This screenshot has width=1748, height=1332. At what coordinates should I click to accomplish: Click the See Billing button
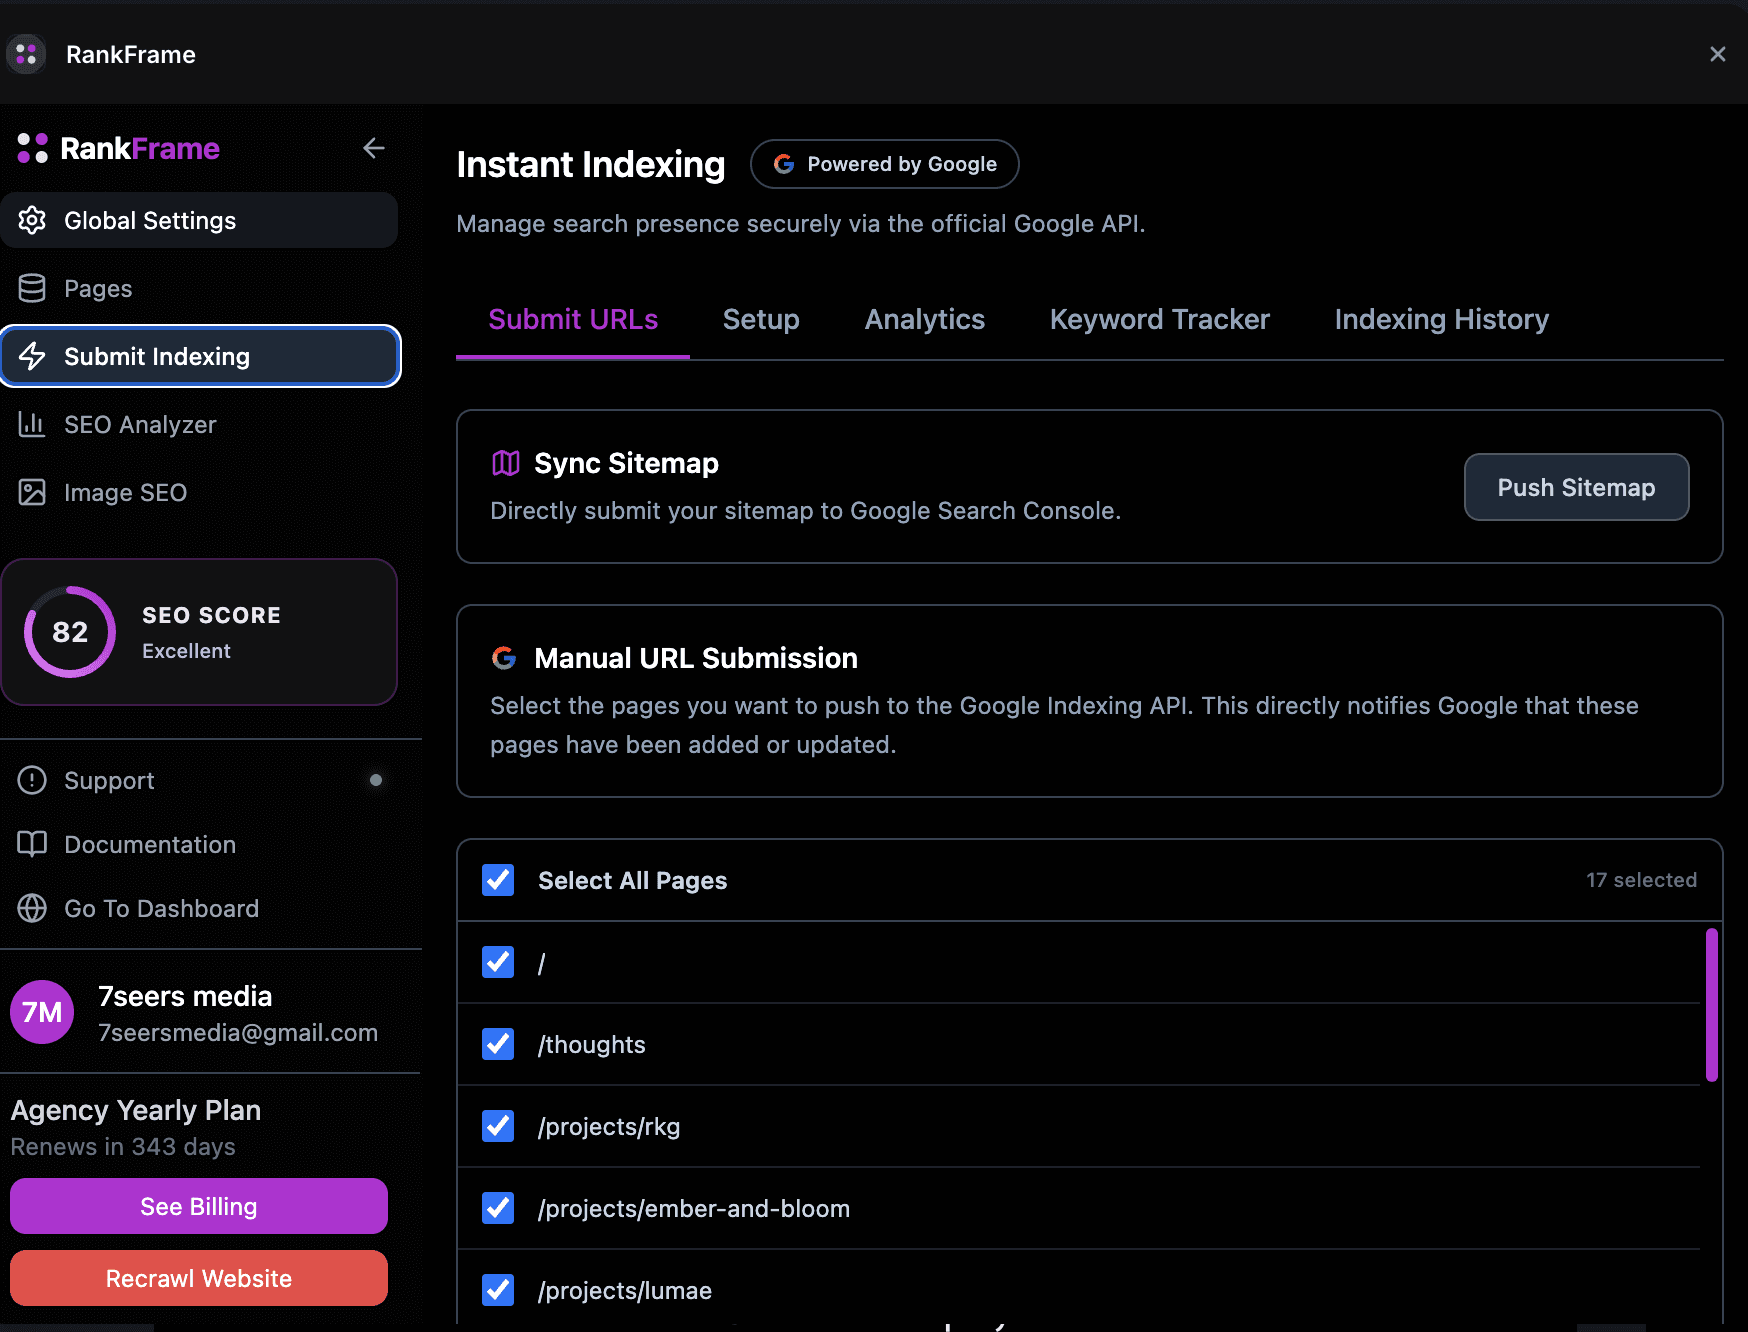coord(199,1206)
